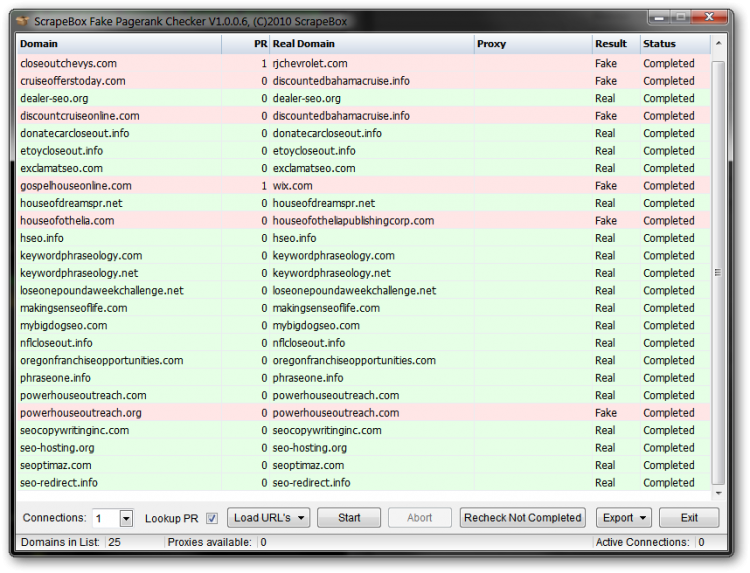Select the powerhouseoutreach.com domain cell

point(119,395)
